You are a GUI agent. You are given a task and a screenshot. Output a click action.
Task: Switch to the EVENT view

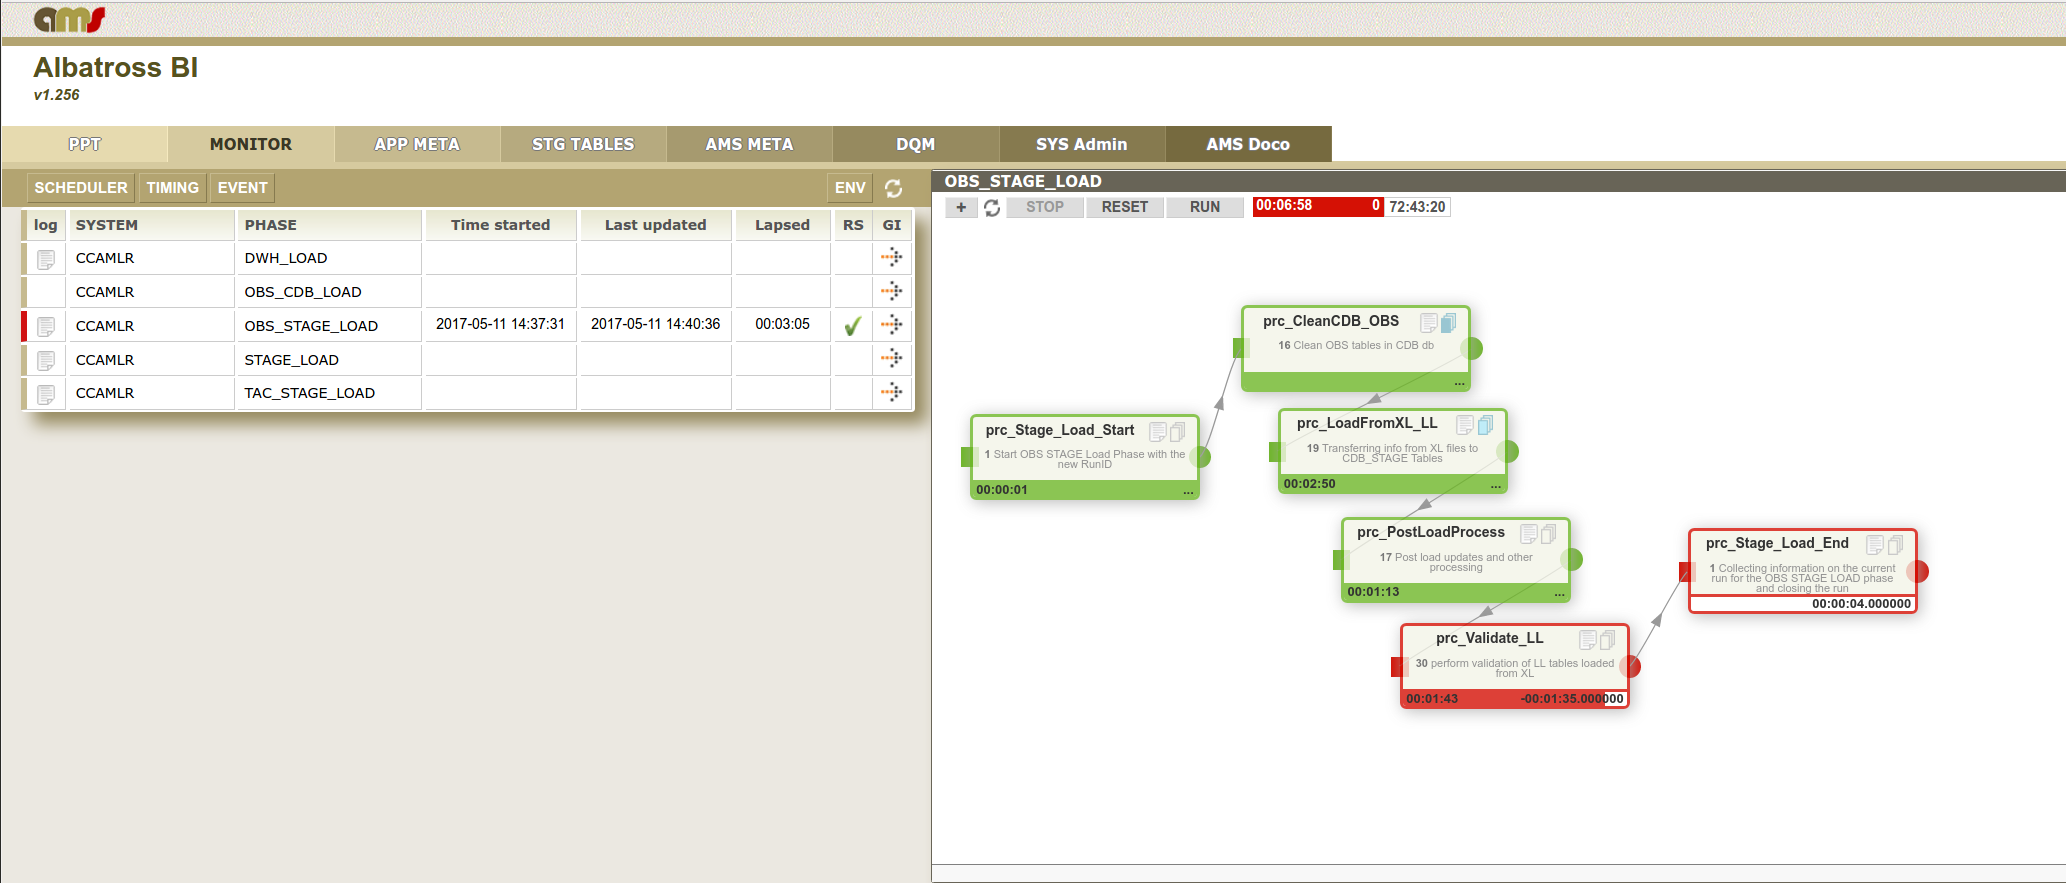(242, 188)
